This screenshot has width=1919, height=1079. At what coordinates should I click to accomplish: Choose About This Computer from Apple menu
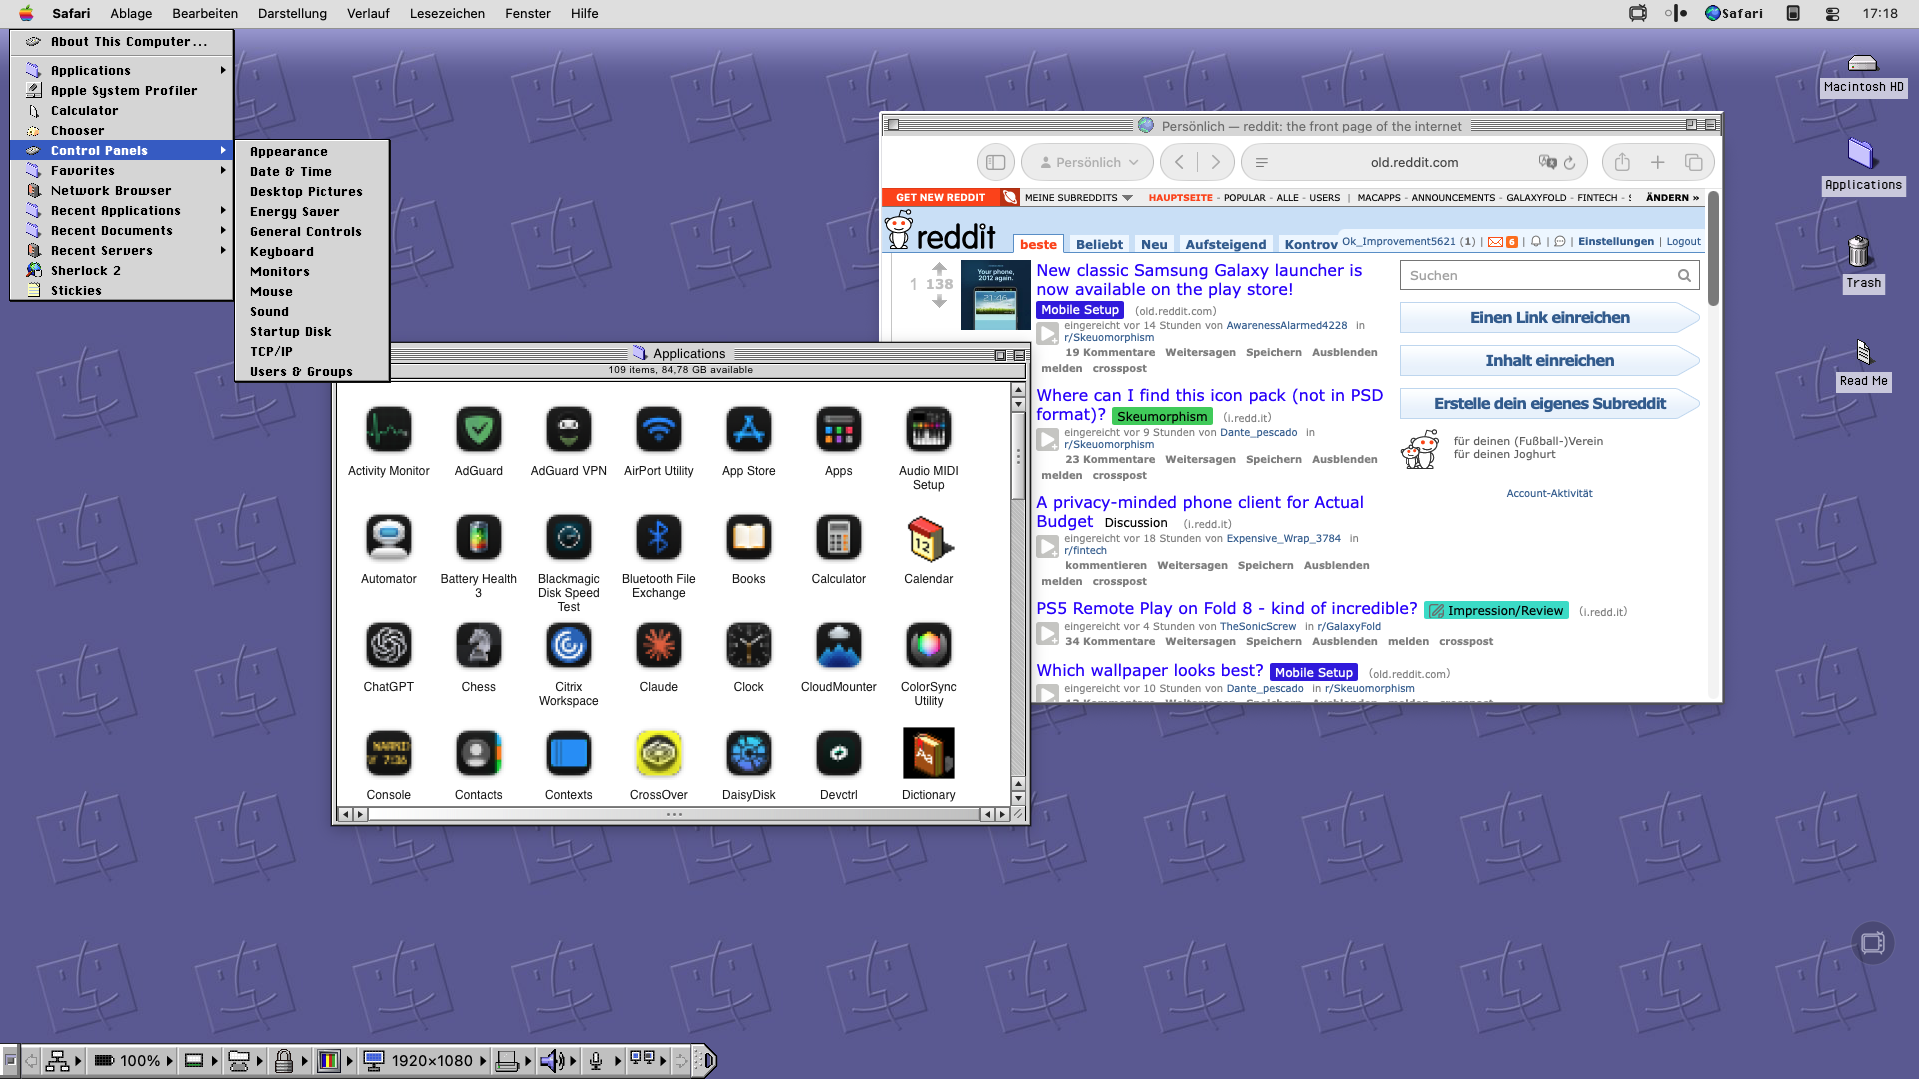122,42
